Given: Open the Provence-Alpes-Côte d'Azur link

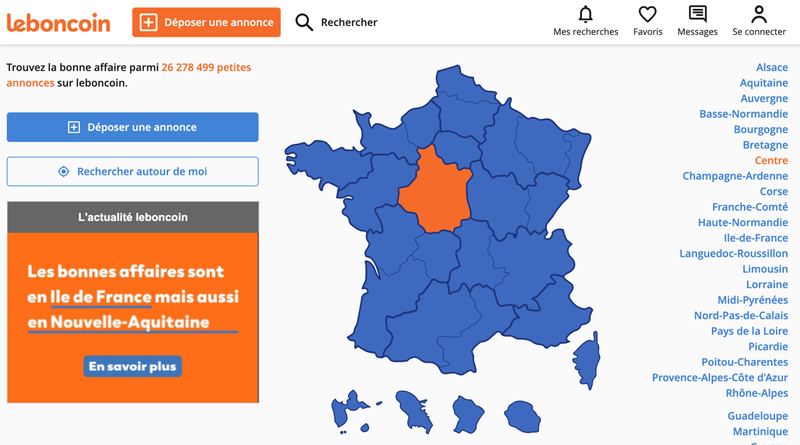Looking at the screenshot, I should [x=720, y=378].
